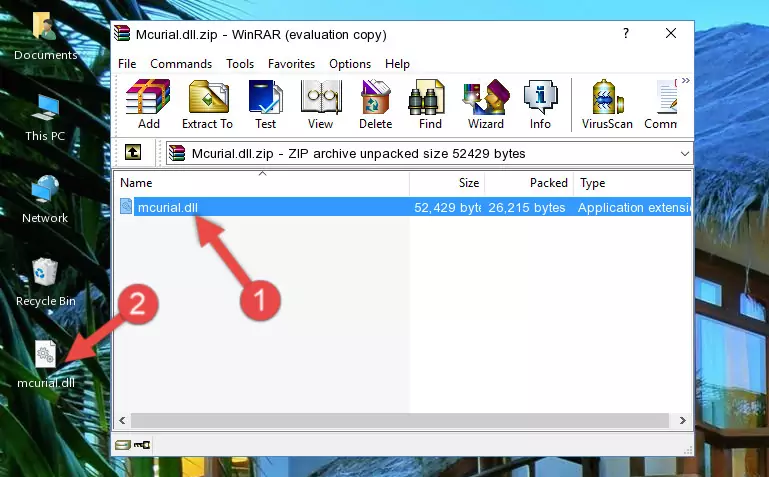Click the WinRAR title bar help button

coord(626,33)
